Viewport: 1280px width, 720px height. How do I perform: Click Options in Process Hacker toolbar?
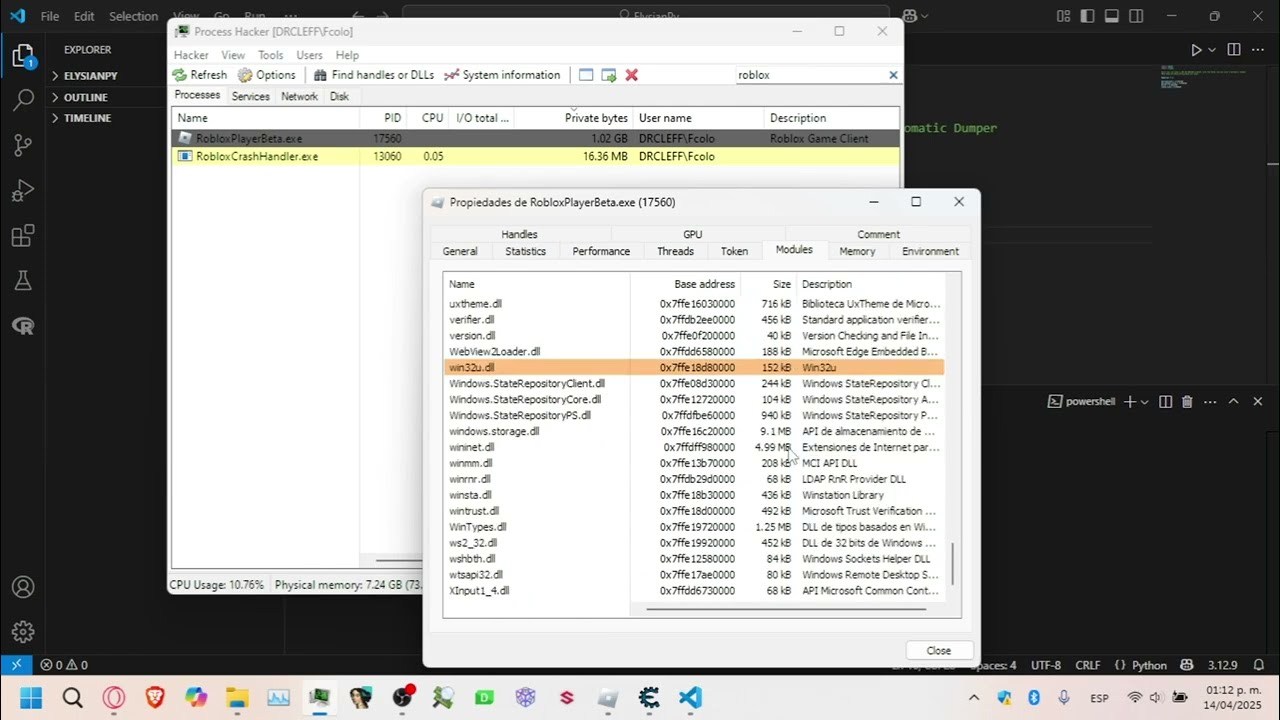(267, 75)
